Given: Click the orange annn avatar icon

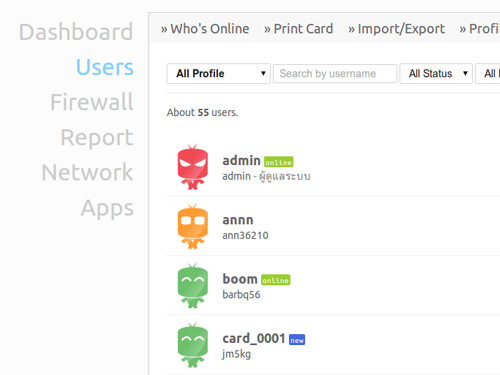Looking at the screenshot, I should click(x=193, y=226).
